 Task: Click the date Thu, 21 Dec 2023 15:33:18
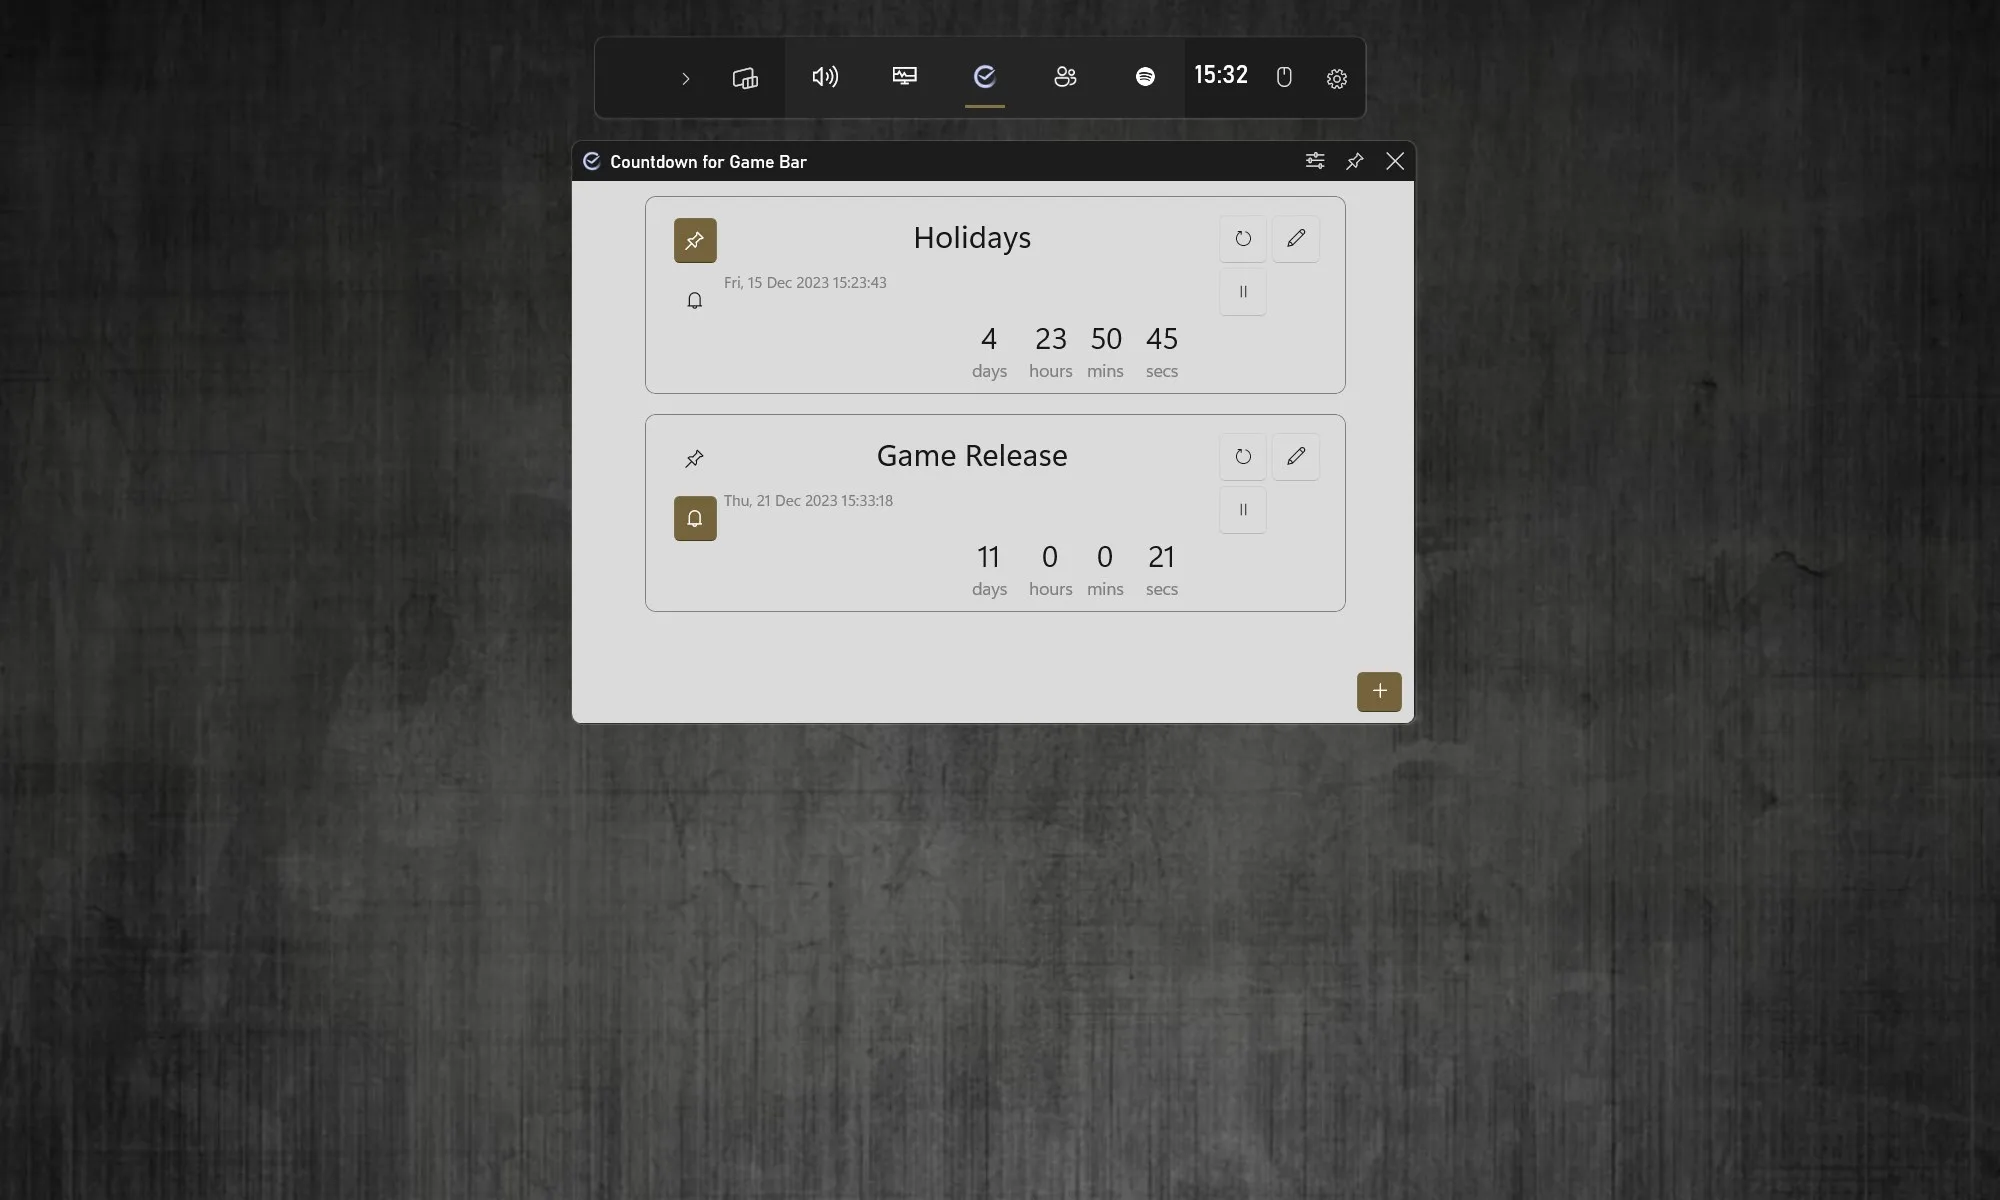pos(808,501)
